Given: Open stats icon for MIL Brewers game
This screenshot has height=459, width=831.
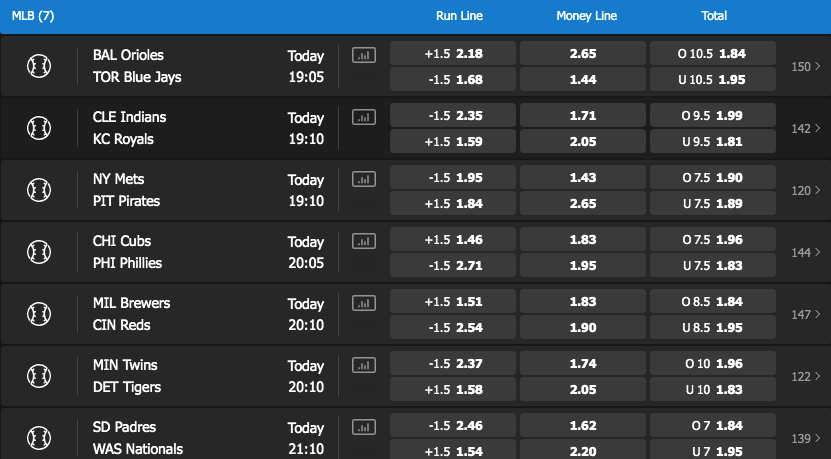Looking at the screenshot, I should 364,303.
